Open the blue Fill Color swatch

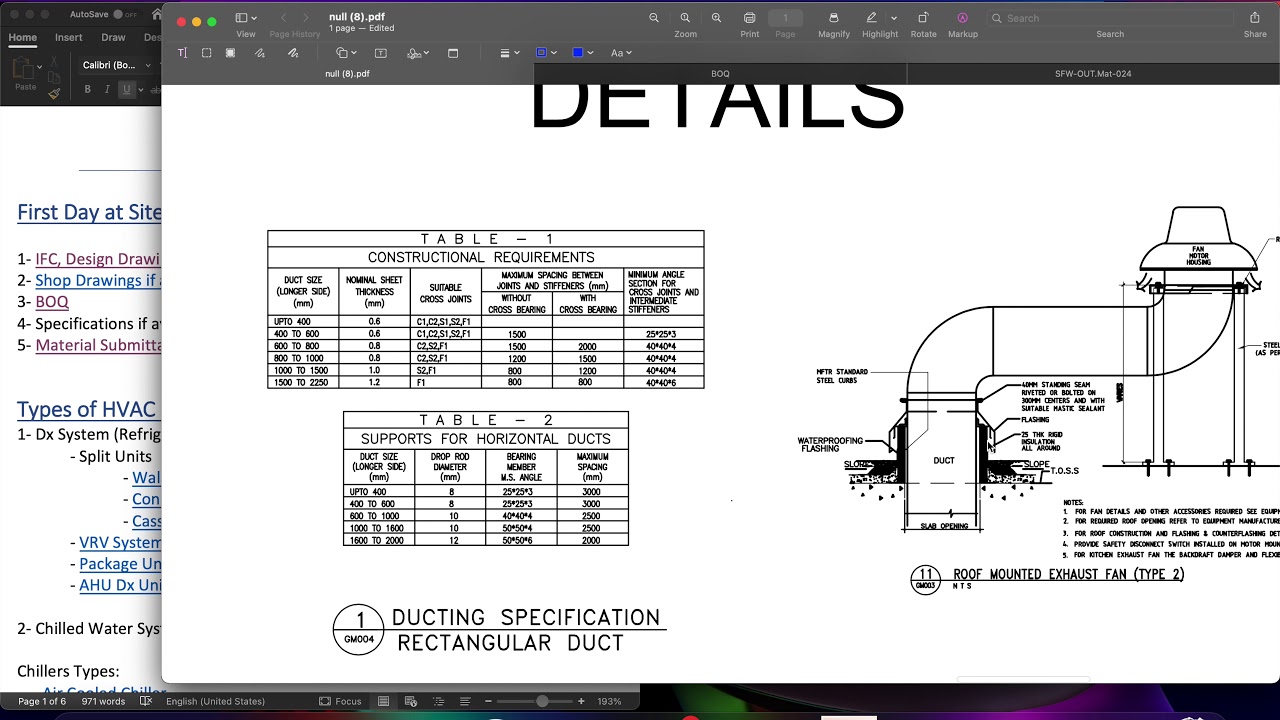tap(582, 53)
